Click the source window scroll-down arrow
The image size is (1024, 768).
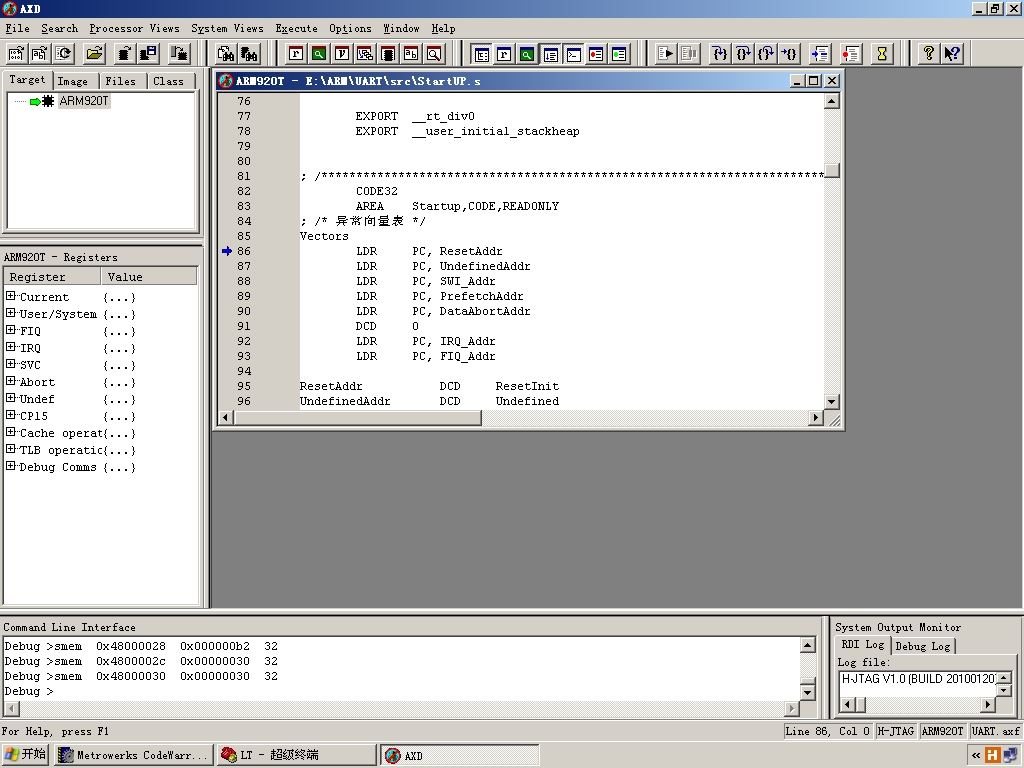pyautogui.click(x=831, y=402)
